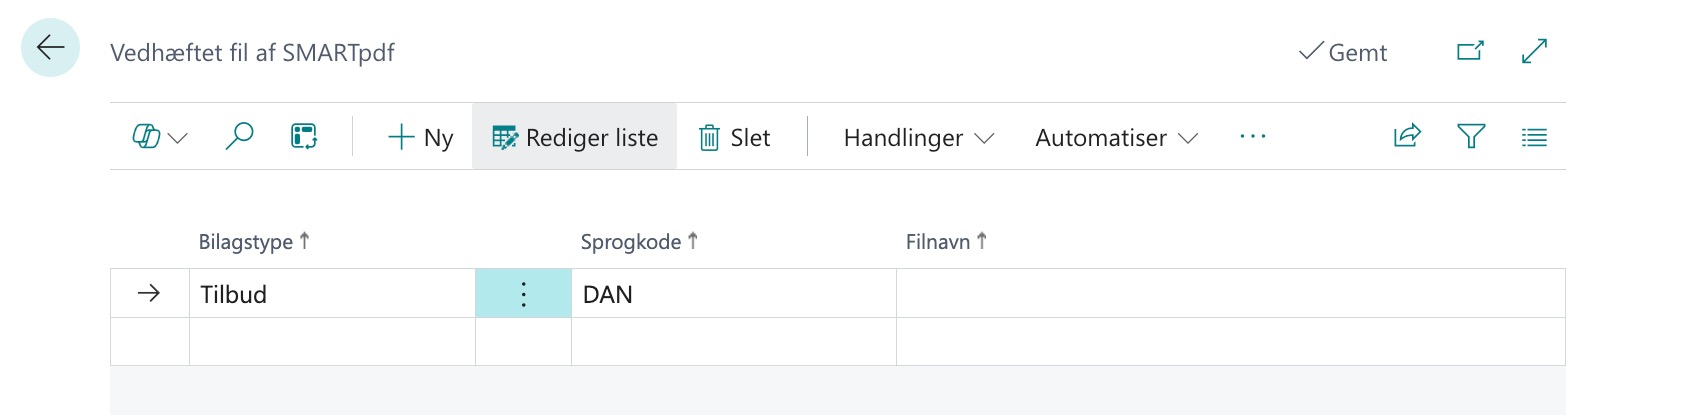Open page in new window icon
Viewport: 1685px width, 415px height.
(1470, 51)
